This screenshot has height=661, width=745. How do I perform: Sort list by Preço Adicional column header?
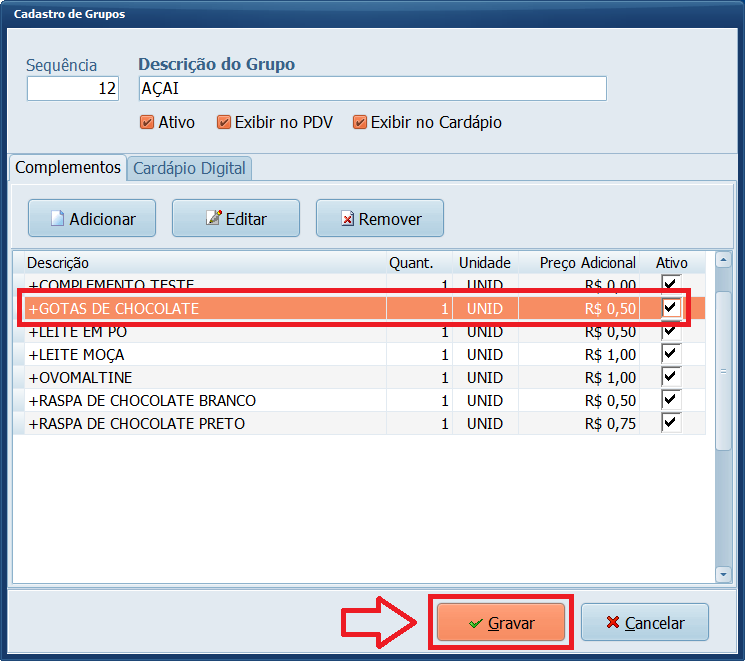[x=587, y=263]
